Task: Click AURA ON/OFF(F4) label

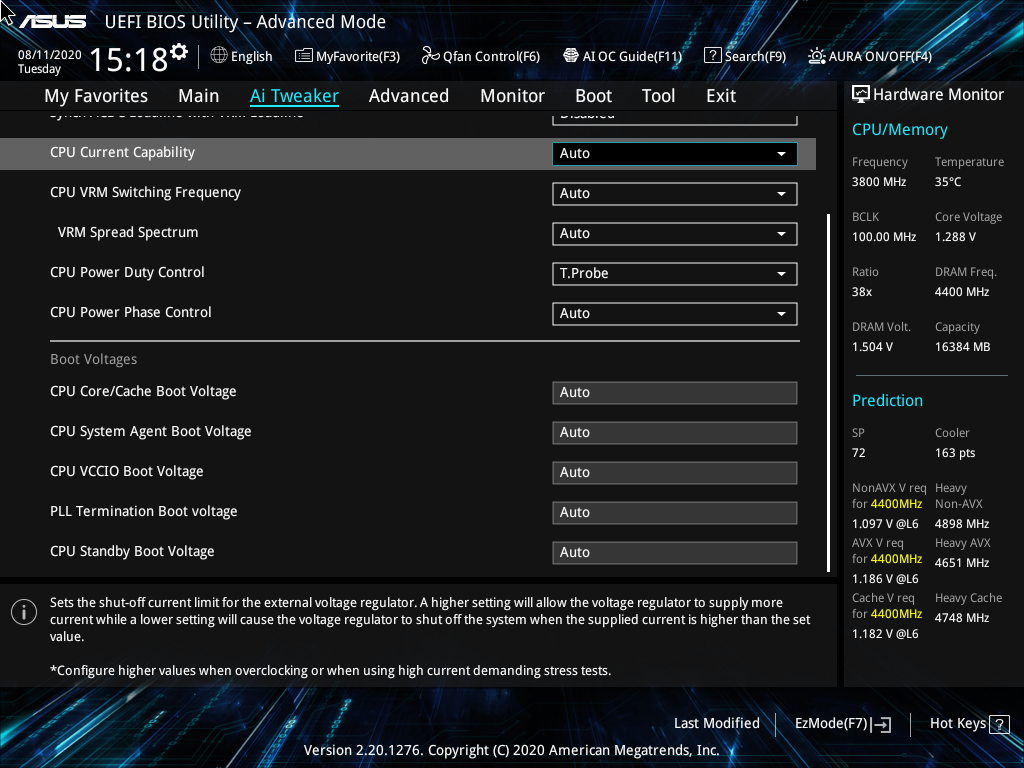Action: coord(880,57)
